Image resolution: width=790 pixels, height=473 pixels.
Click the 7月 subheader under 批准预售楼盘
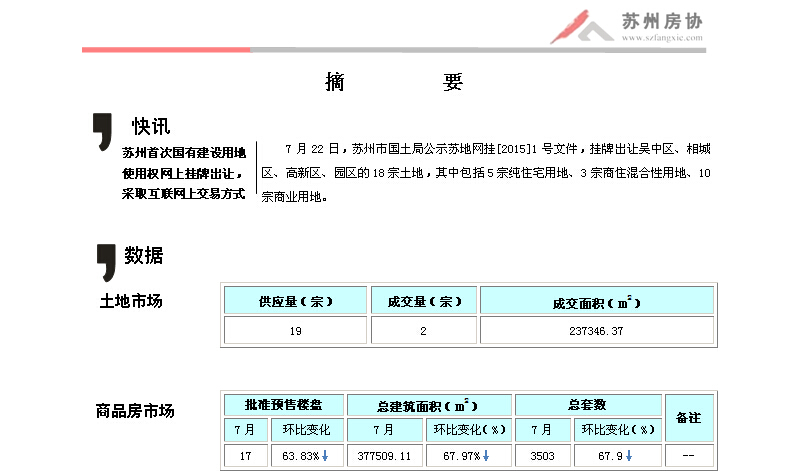(x=245, y=430)
